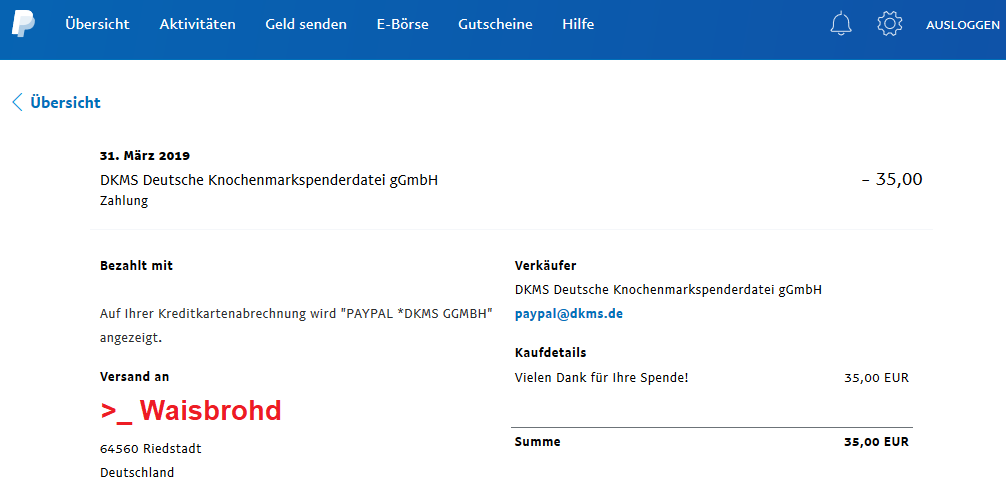Open the Geld senden menu item

point(306,24)
